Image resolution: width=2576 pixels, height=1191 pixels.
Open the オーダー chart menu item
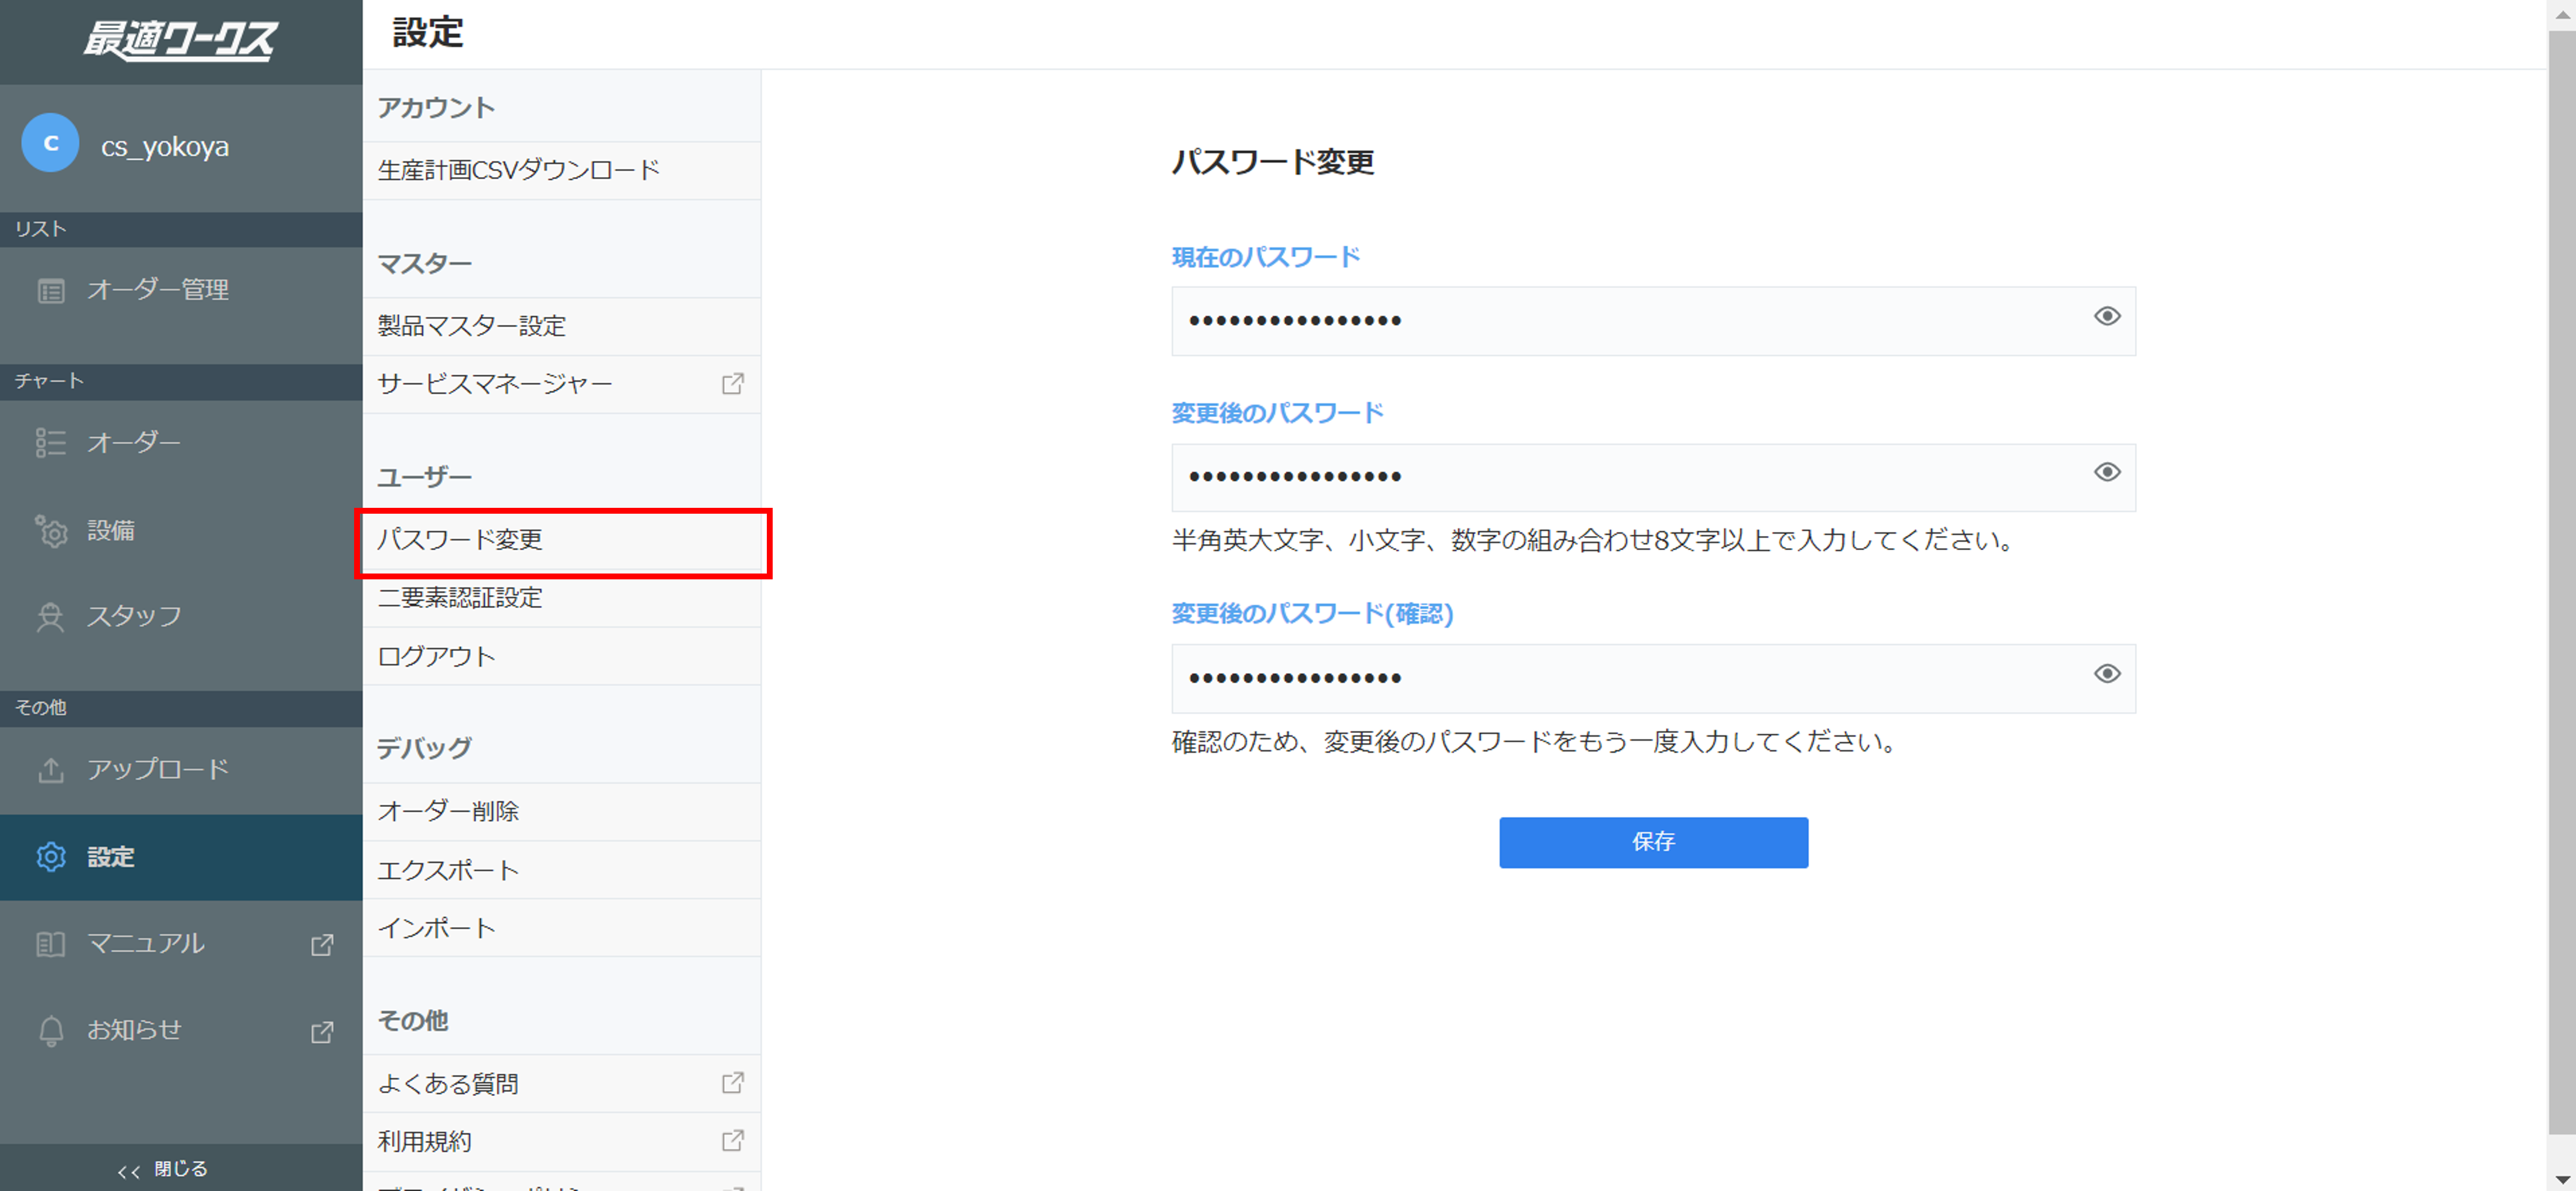click(x=181, y=442)
